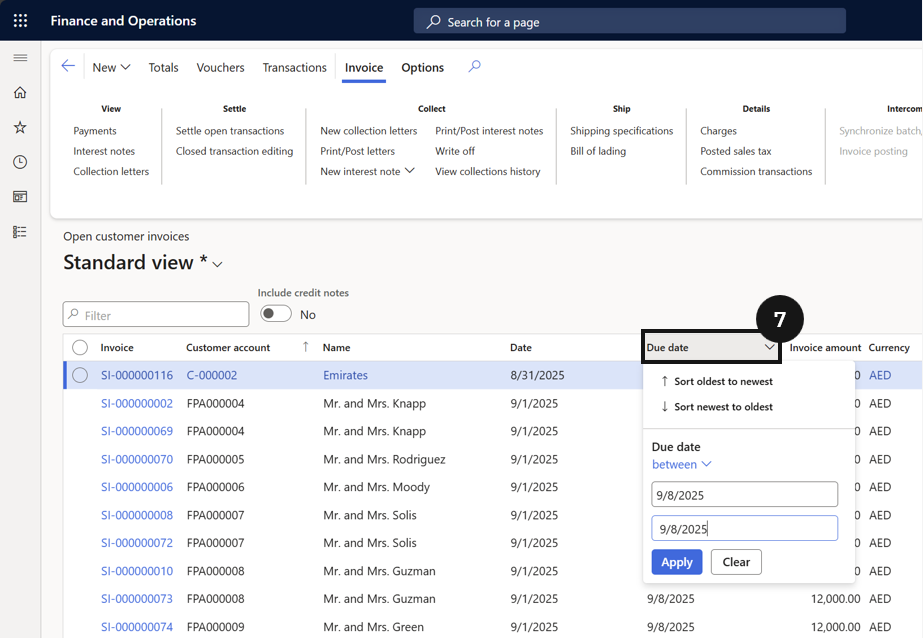Open invoice SI-000000069 link

click(137, 431)
